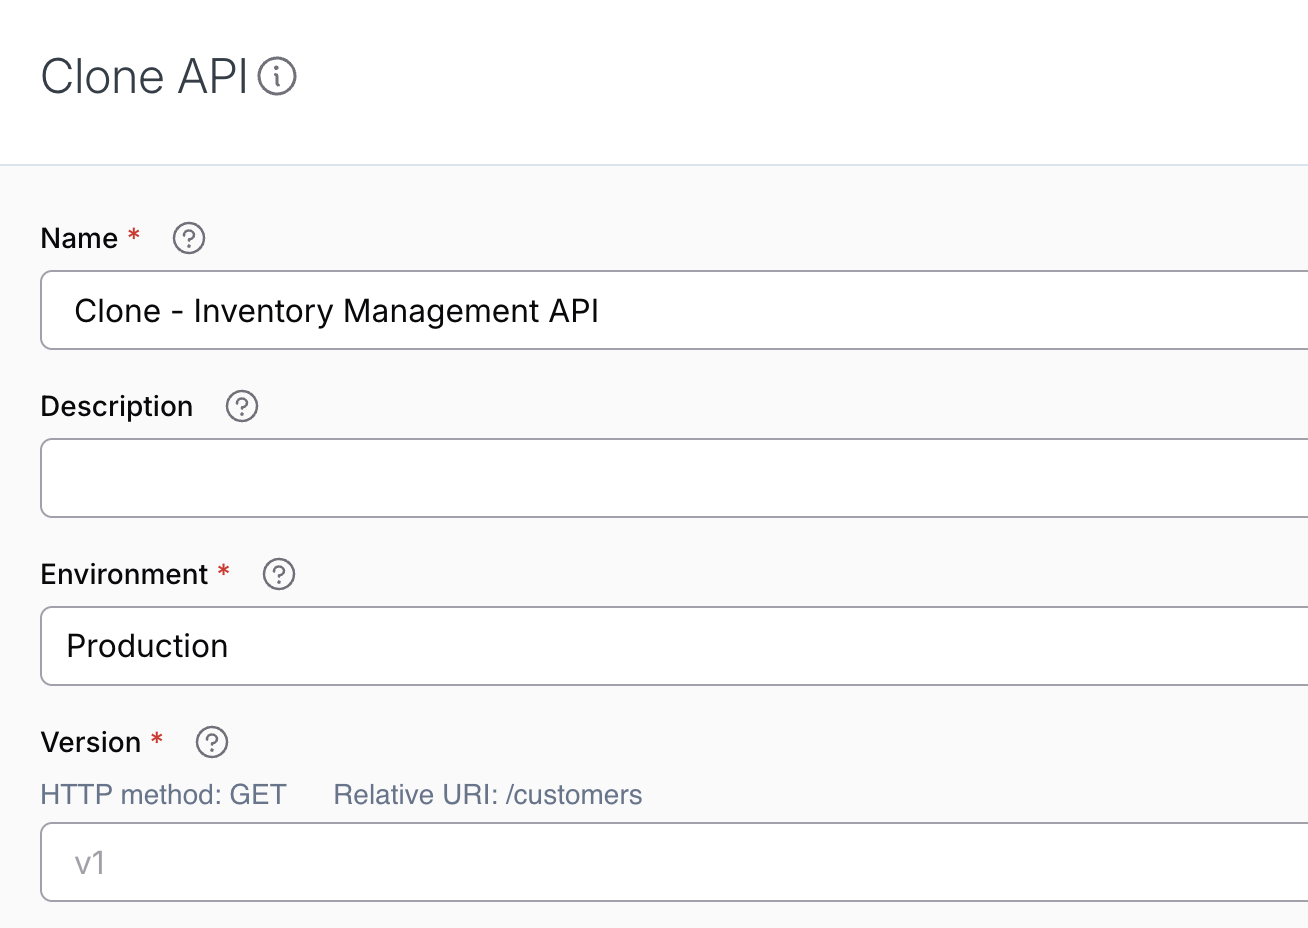This screenshot has width=1308, height=928.
Task: Click the Name field label
Action: [x=79, y=238]
